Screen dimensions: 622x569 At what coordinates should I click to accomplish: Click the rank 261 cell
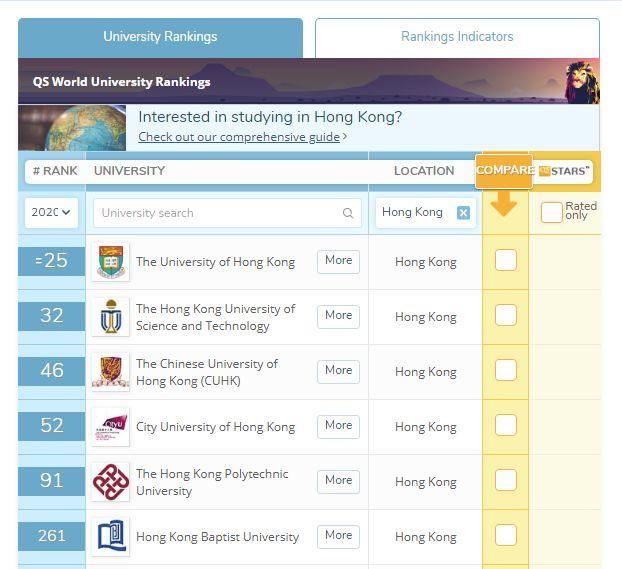coord(52,536)
